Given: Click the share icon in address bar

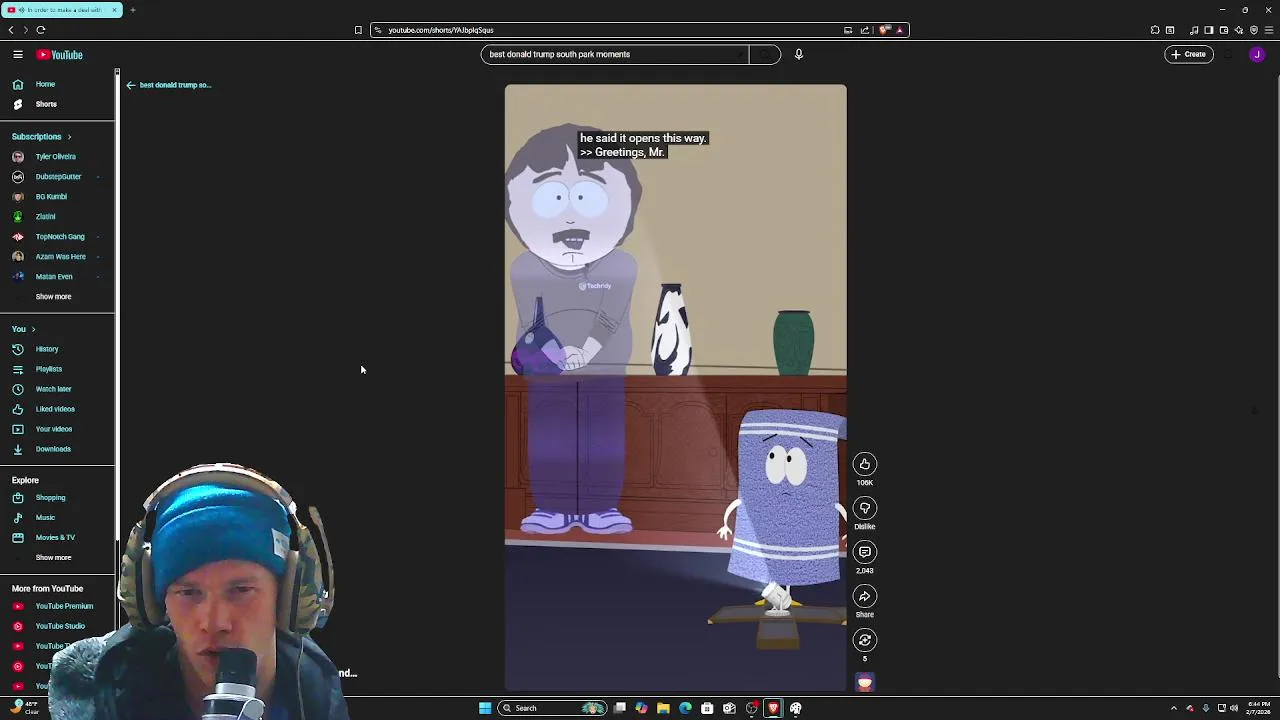Looking at the screenshot, I should [865, 30].
